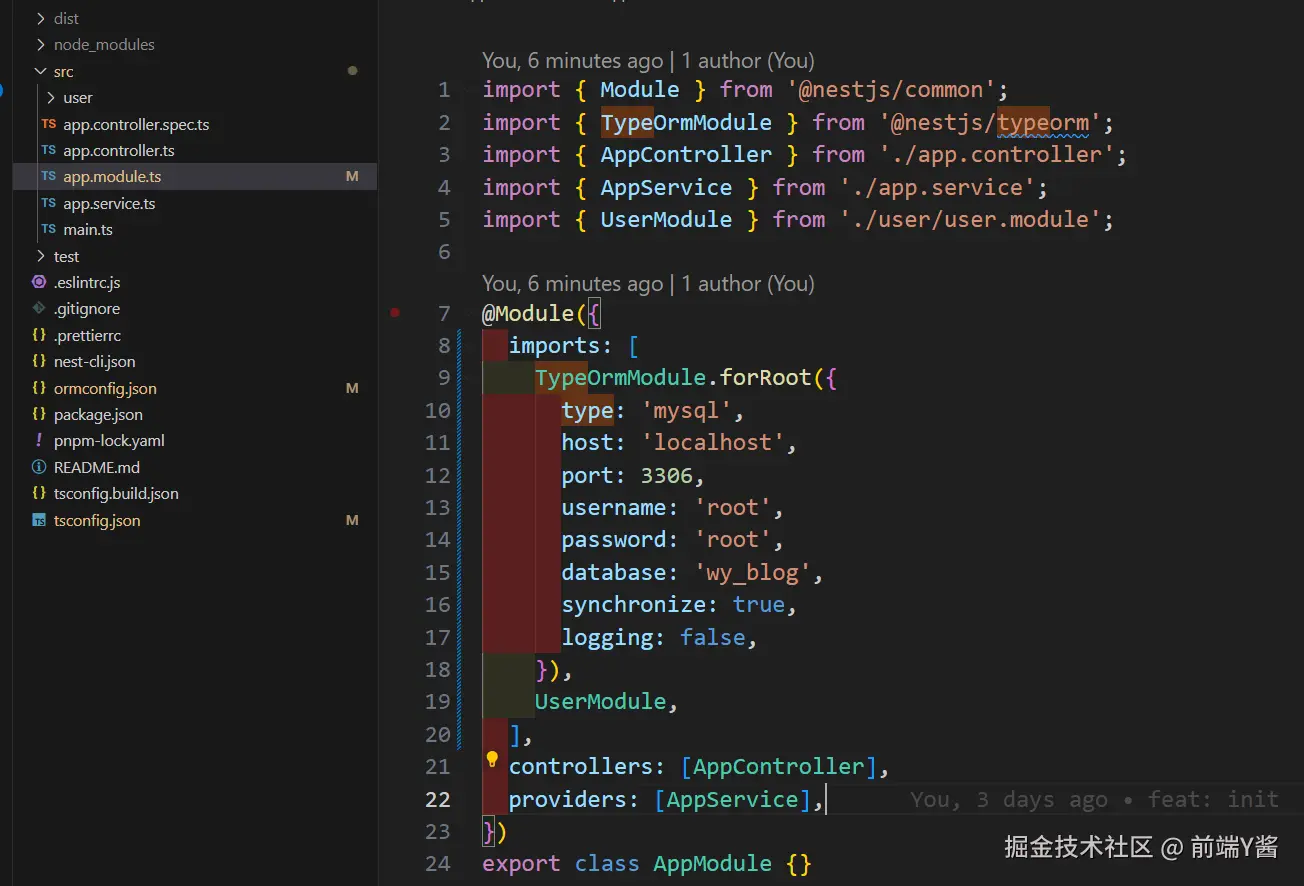
Task: Click the 'mysql' type string
Action: [x=687, y=410]
